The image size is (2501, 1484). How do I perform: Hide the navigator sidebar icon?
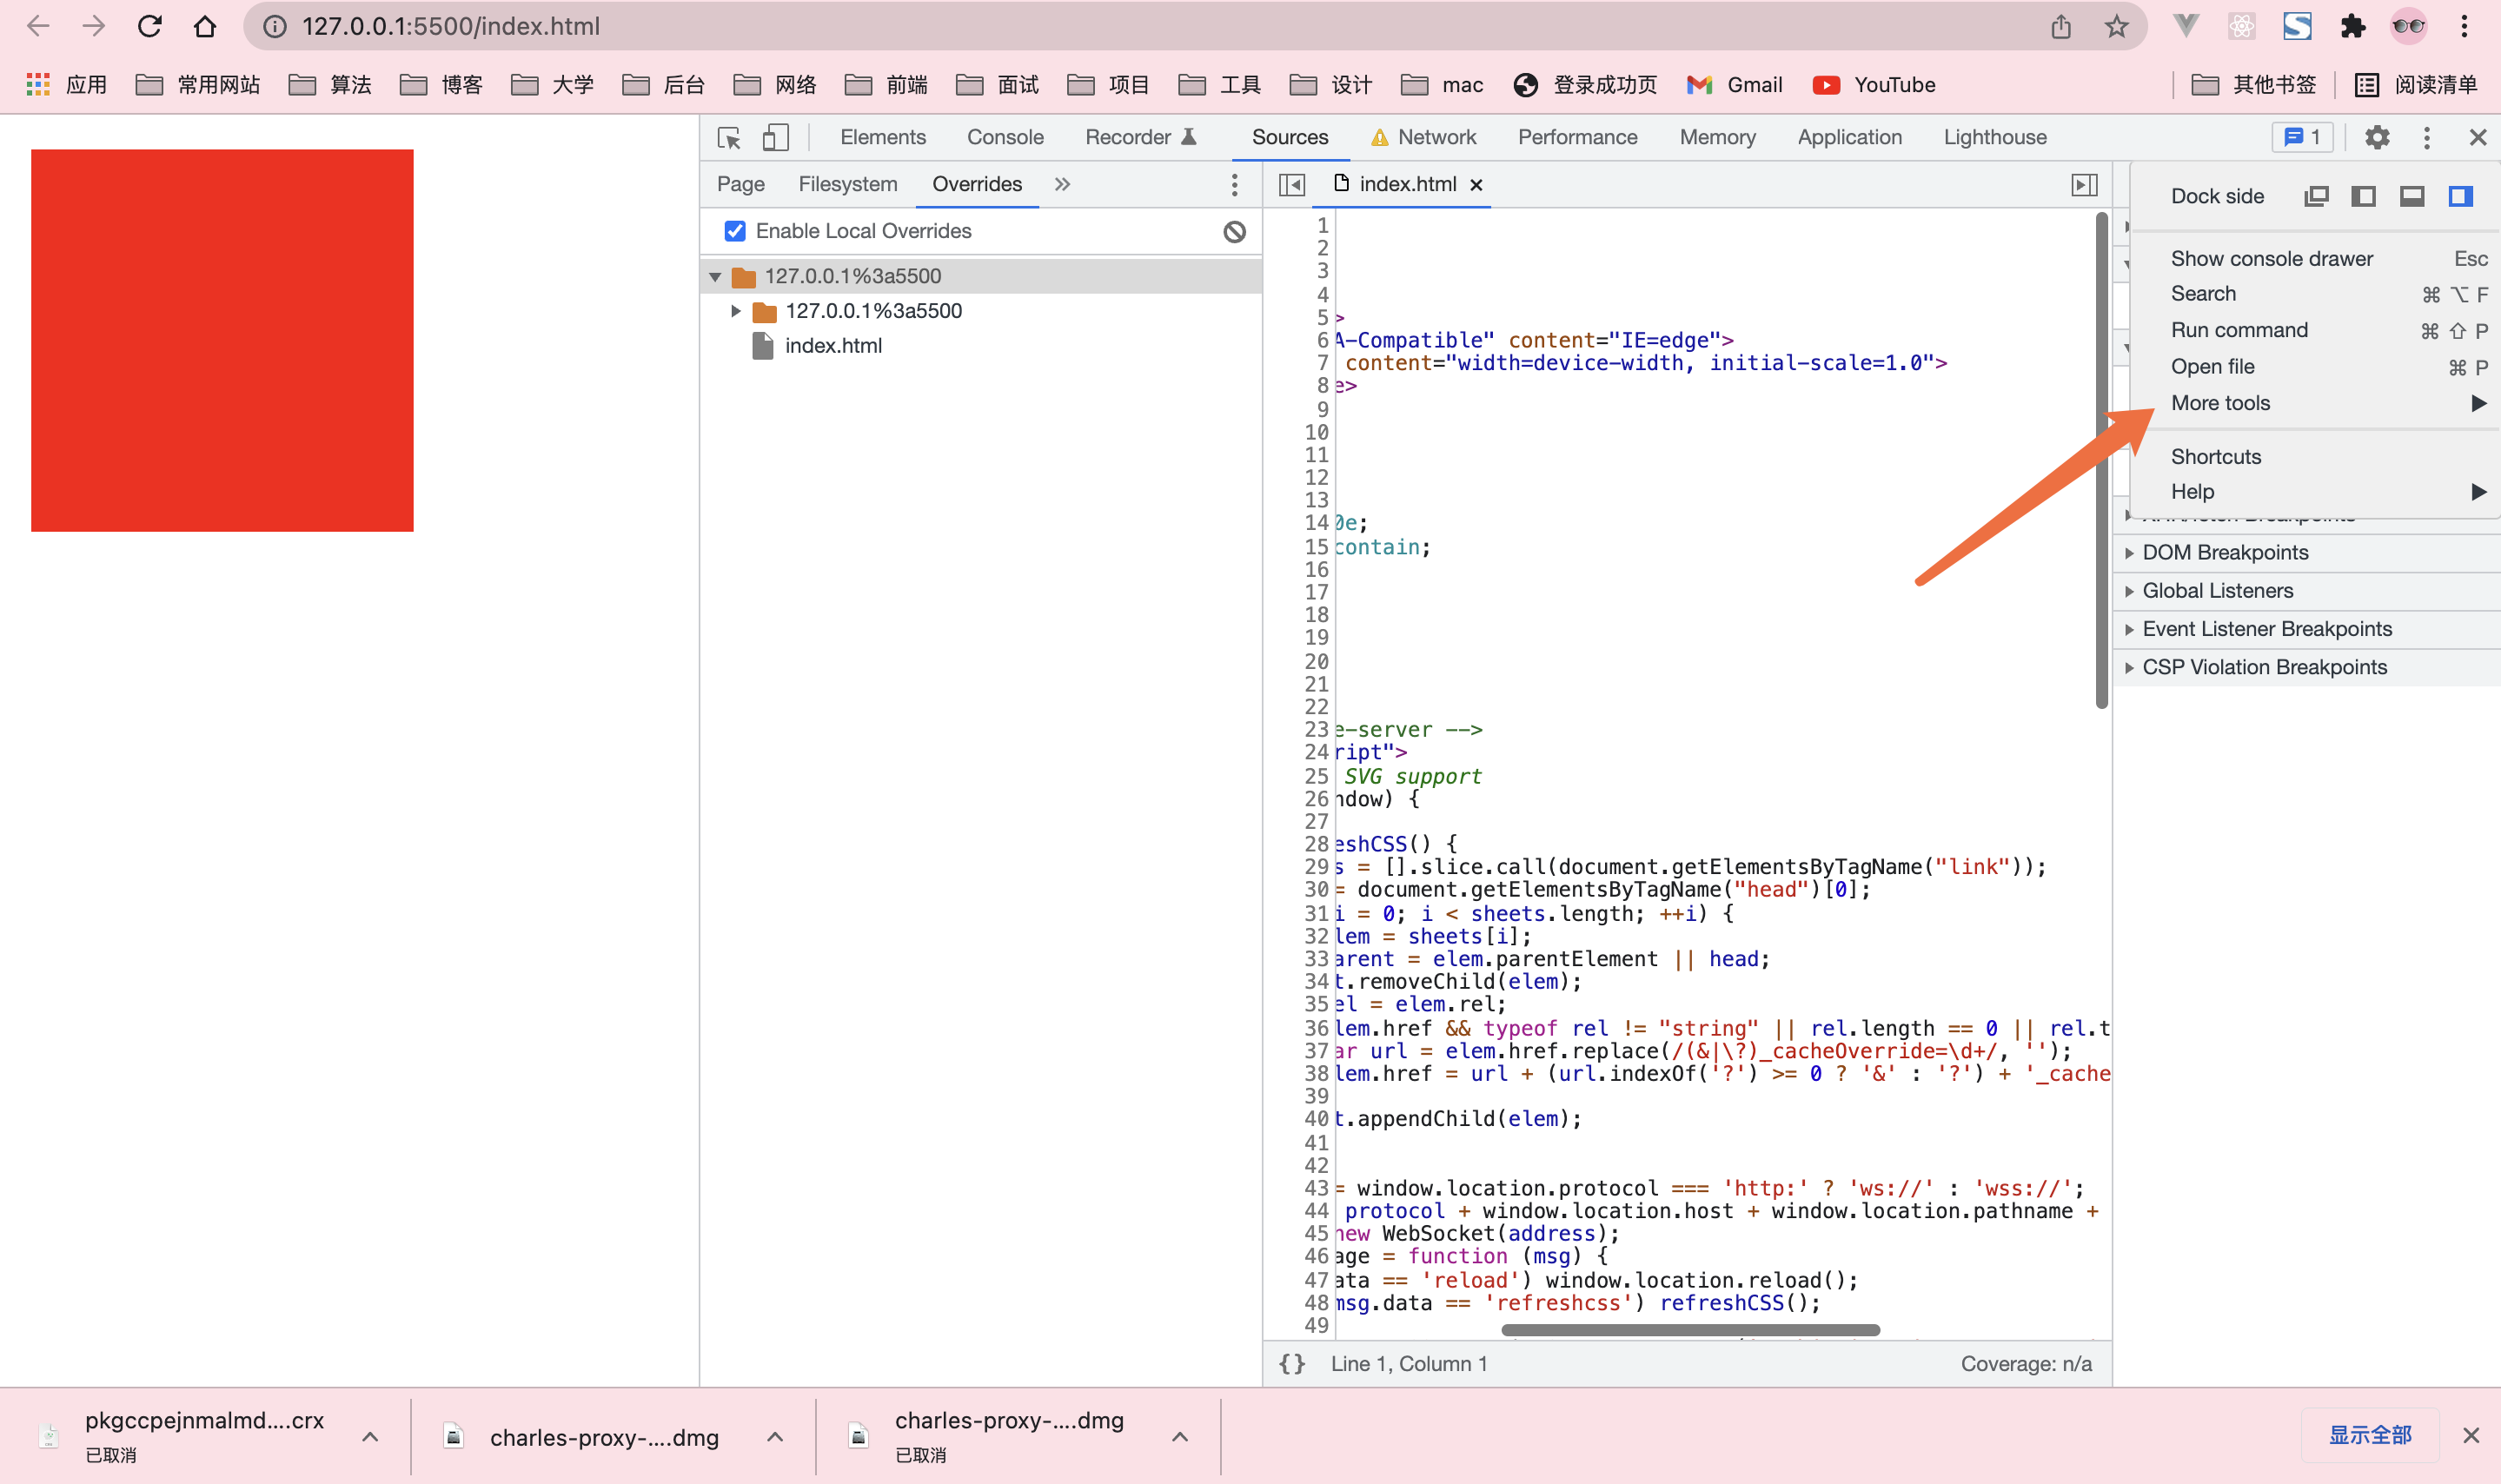pyautogui.click(x=1292, y=185)
